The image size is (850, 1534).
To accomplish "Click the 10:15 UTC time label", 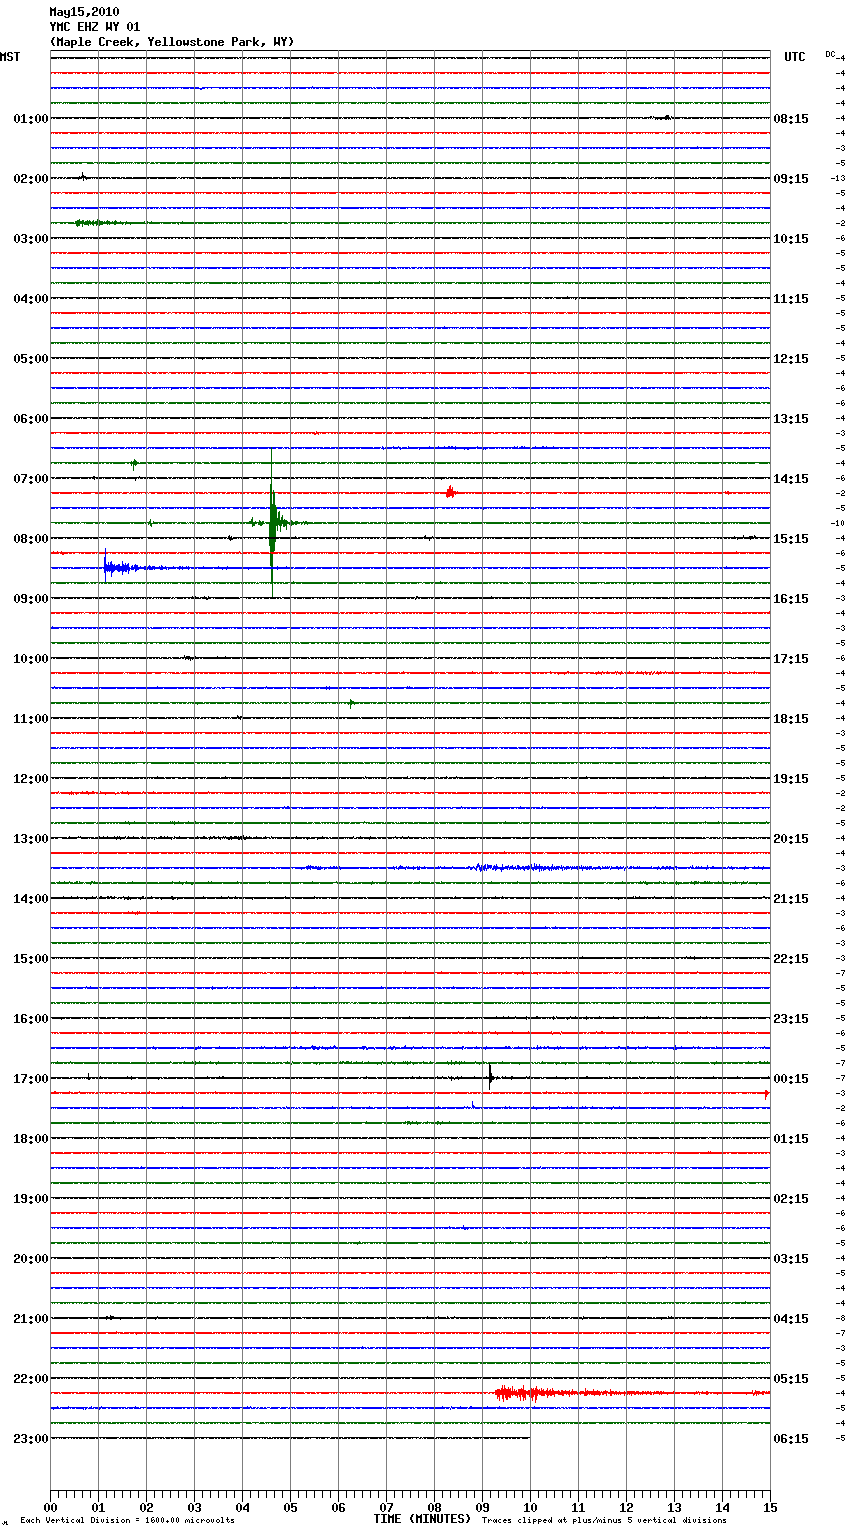I will click(791, 239).
